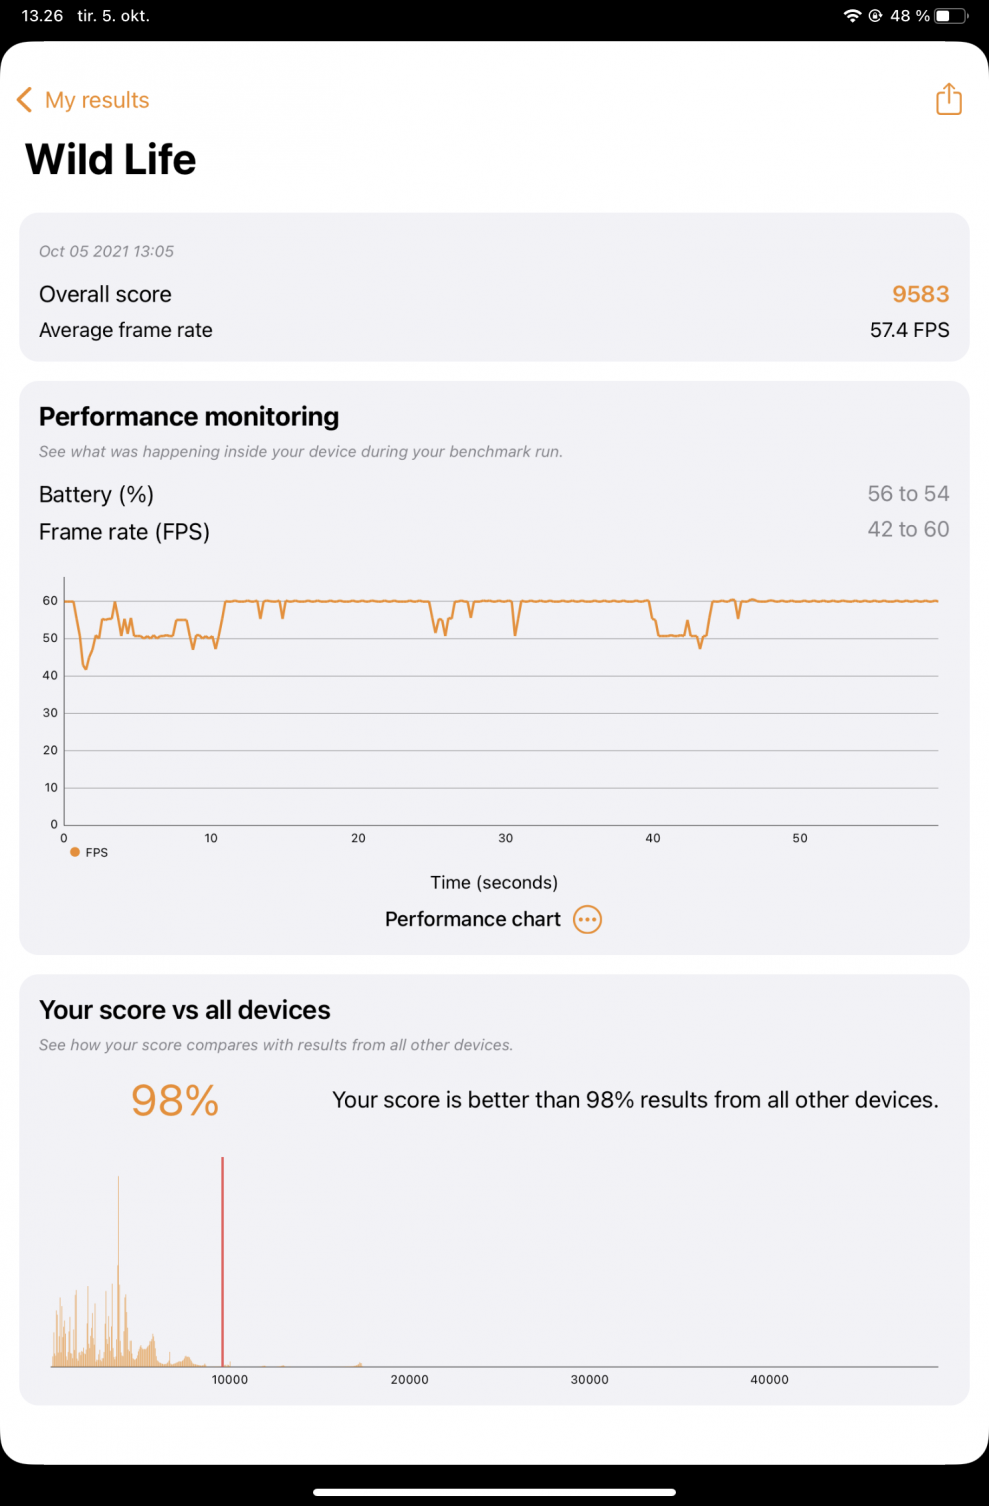The image size is (989, 1506).
Task: Tap the Wild Life title
Action: pos(111,160)
